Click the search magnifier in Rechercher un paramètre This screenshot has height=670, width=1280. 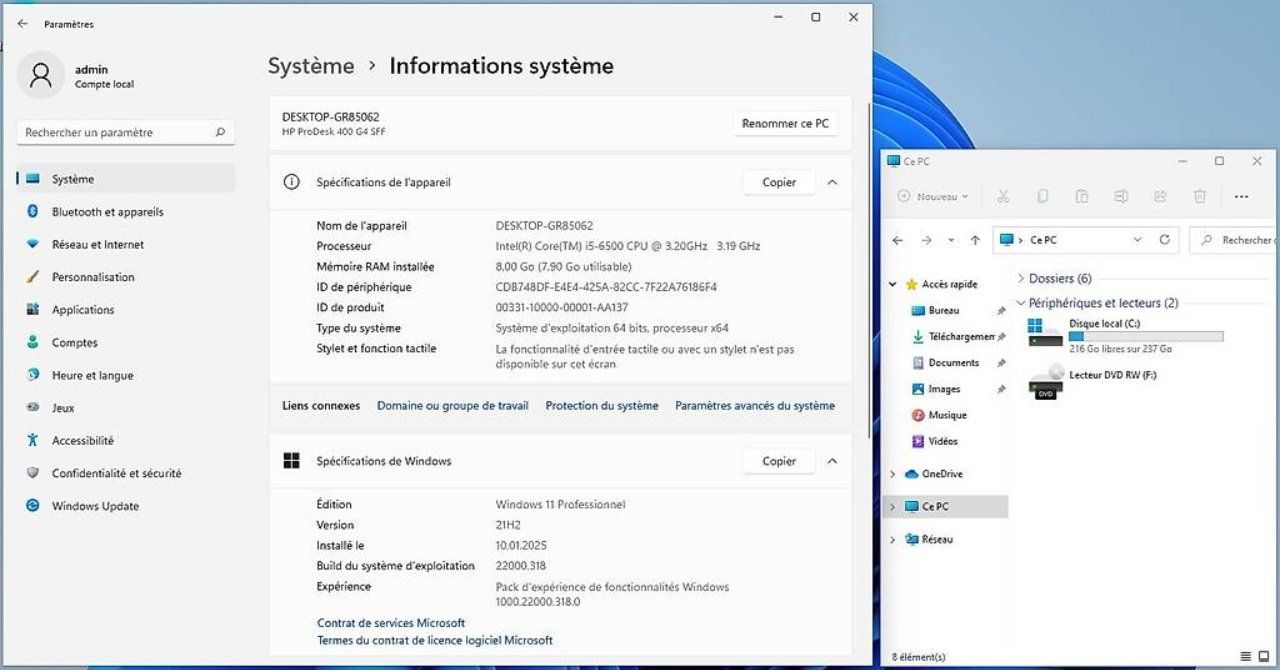(x=220, y=132)
